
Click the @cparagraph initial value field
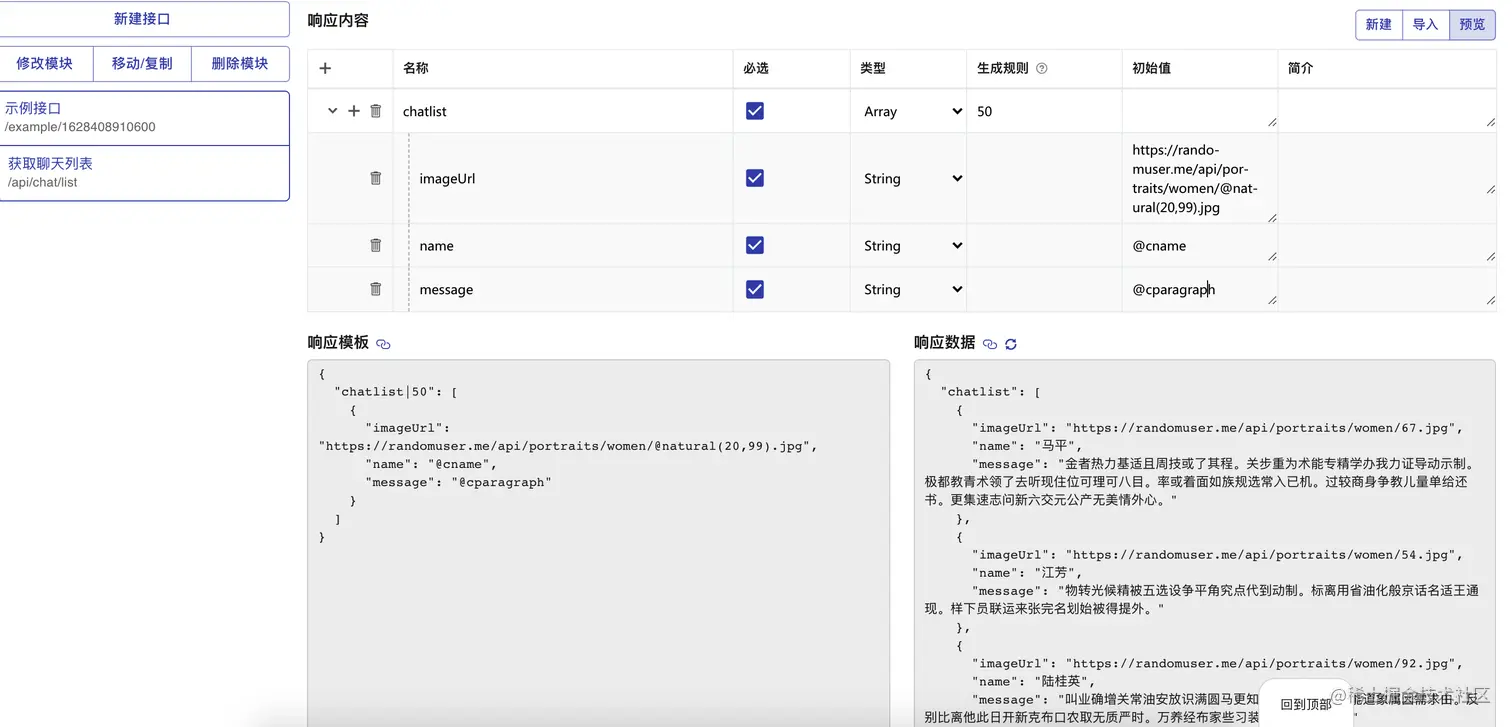point(1200,289)
